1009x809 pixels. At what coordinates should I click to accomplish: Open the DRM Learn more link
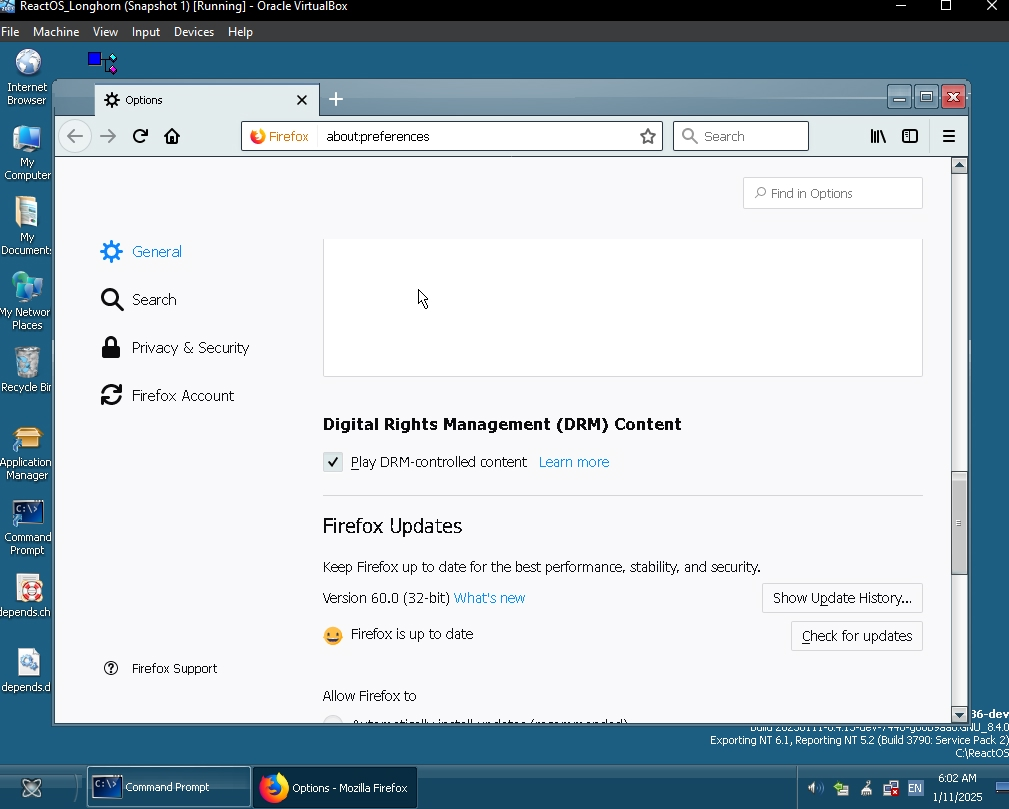pyautogui.click(x=574, y=462)
